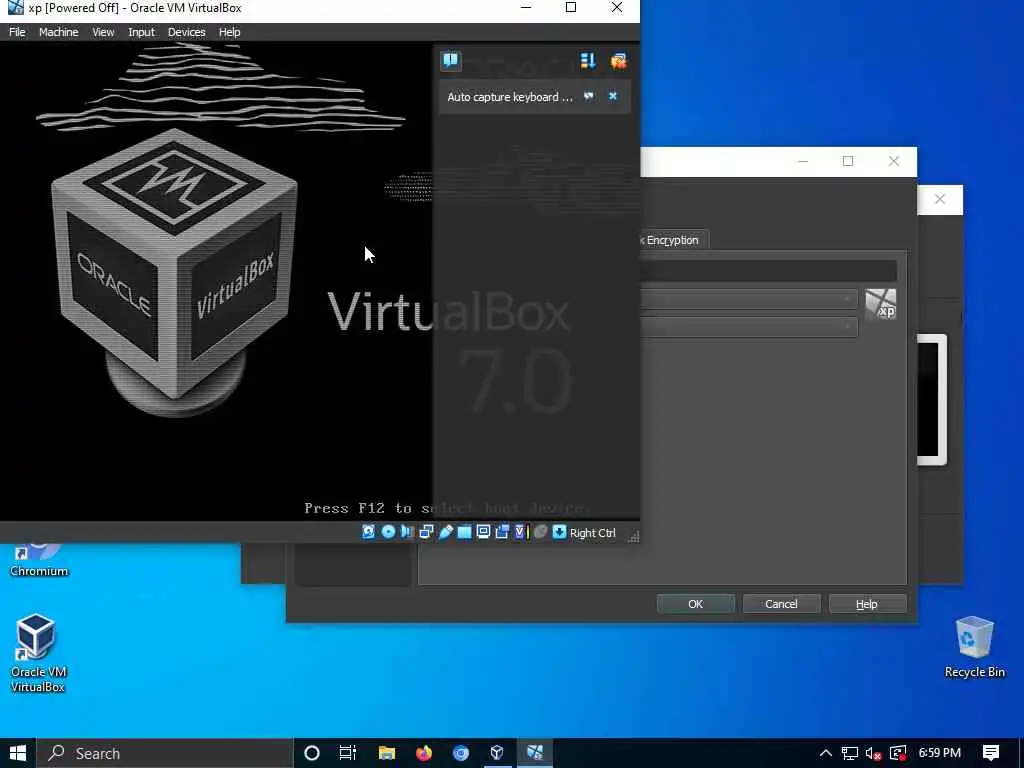Click the audio indicator in VM status bar
The image size is (1024, 768).
pyautogui.click(x=407, y=532)
